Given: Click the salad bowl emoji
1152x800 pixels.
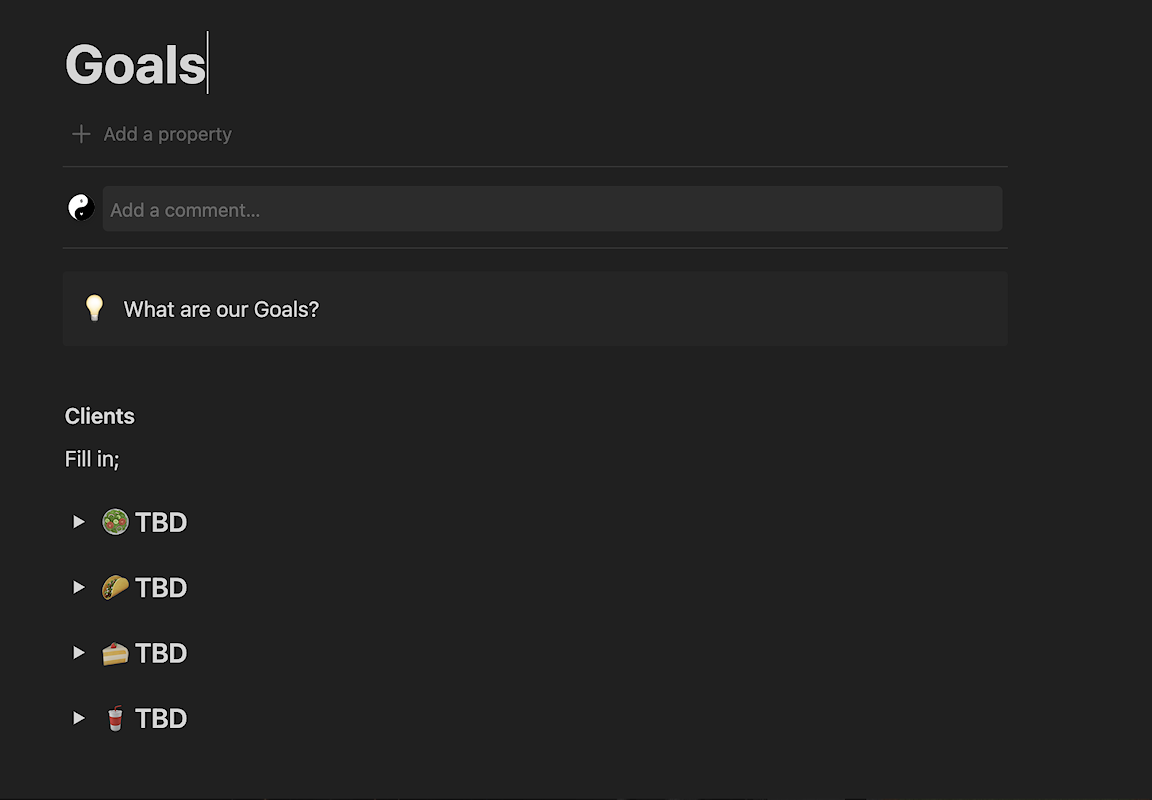Looking at the screenshot, I should pyautogui.click(x=115, y=522).
